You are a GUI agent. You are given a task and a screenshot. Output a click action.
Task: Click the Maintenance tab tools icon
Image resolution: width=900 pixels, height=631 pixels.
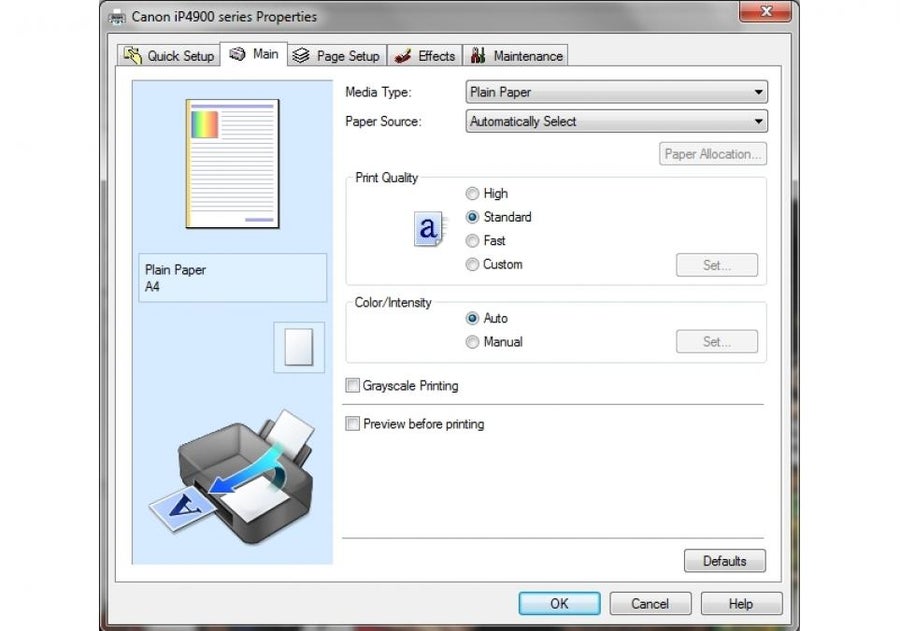[x=478, y=55]
